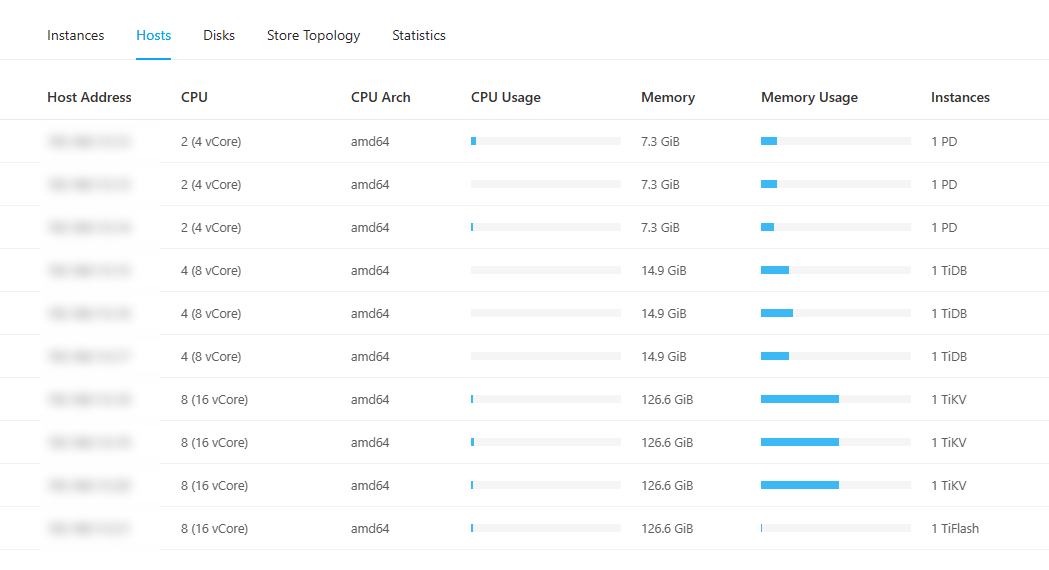Open the Disks tab
The width and height of the screenshot is (1049, 570).
point(219,35)
